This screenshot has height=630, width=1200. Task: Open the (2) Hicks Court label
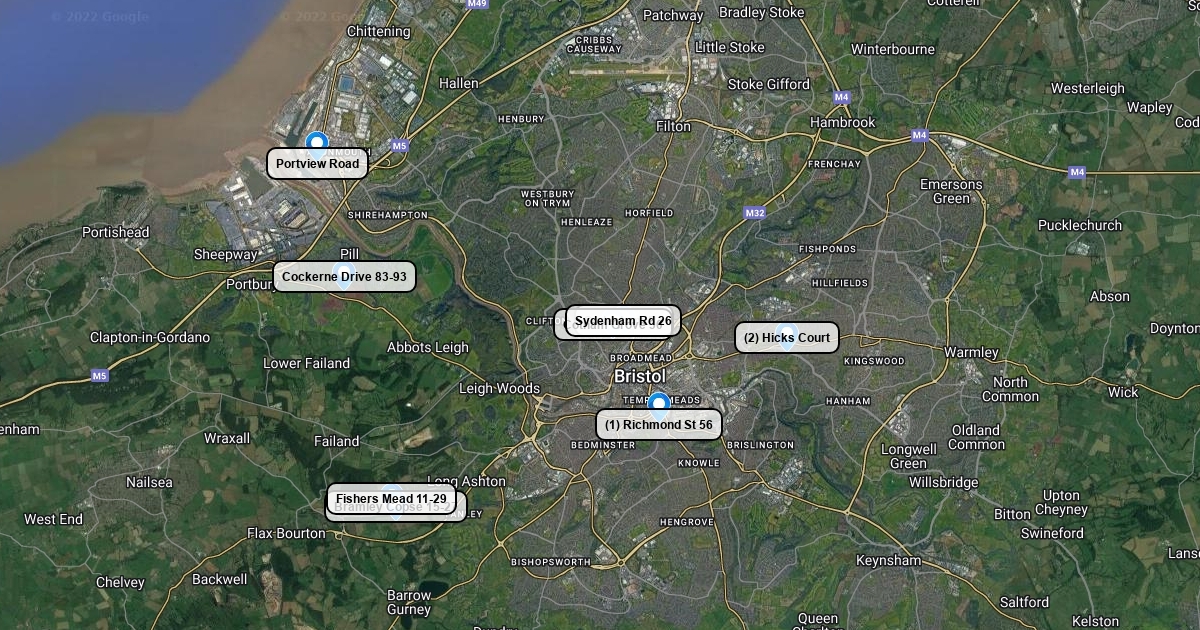click(787, 338)
